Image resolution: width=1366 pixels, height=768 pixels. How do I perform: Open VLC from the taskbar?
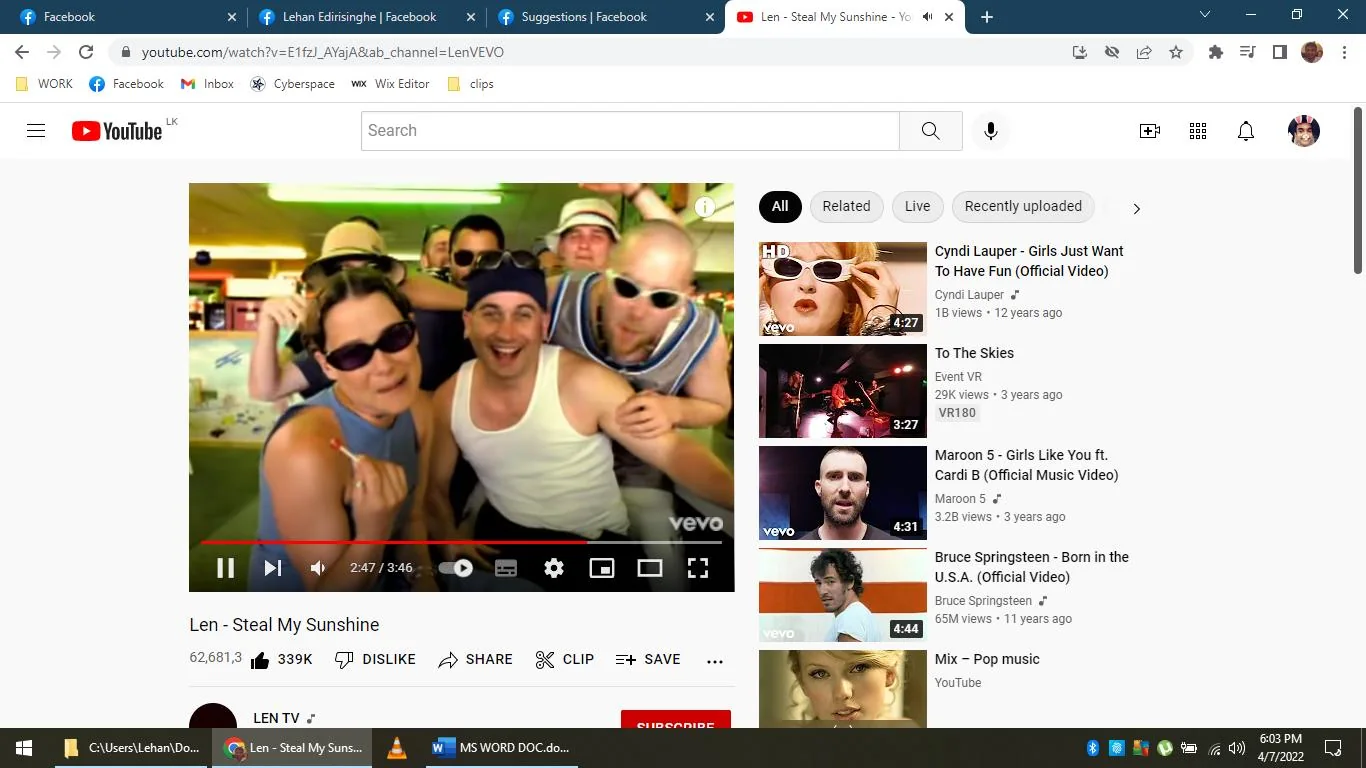click(397, 747)
